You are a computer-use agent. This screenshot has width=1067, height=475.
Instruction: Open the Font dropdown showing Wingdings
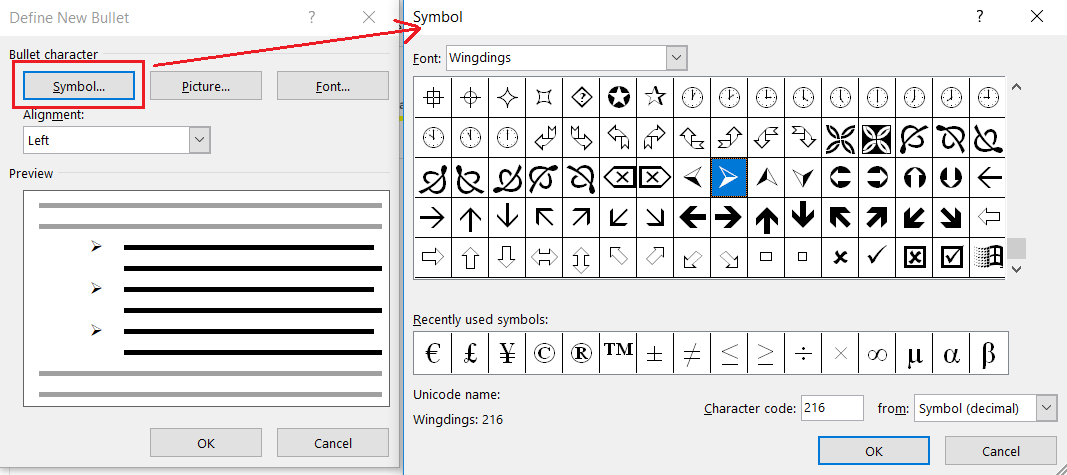(x=676, y=58)
